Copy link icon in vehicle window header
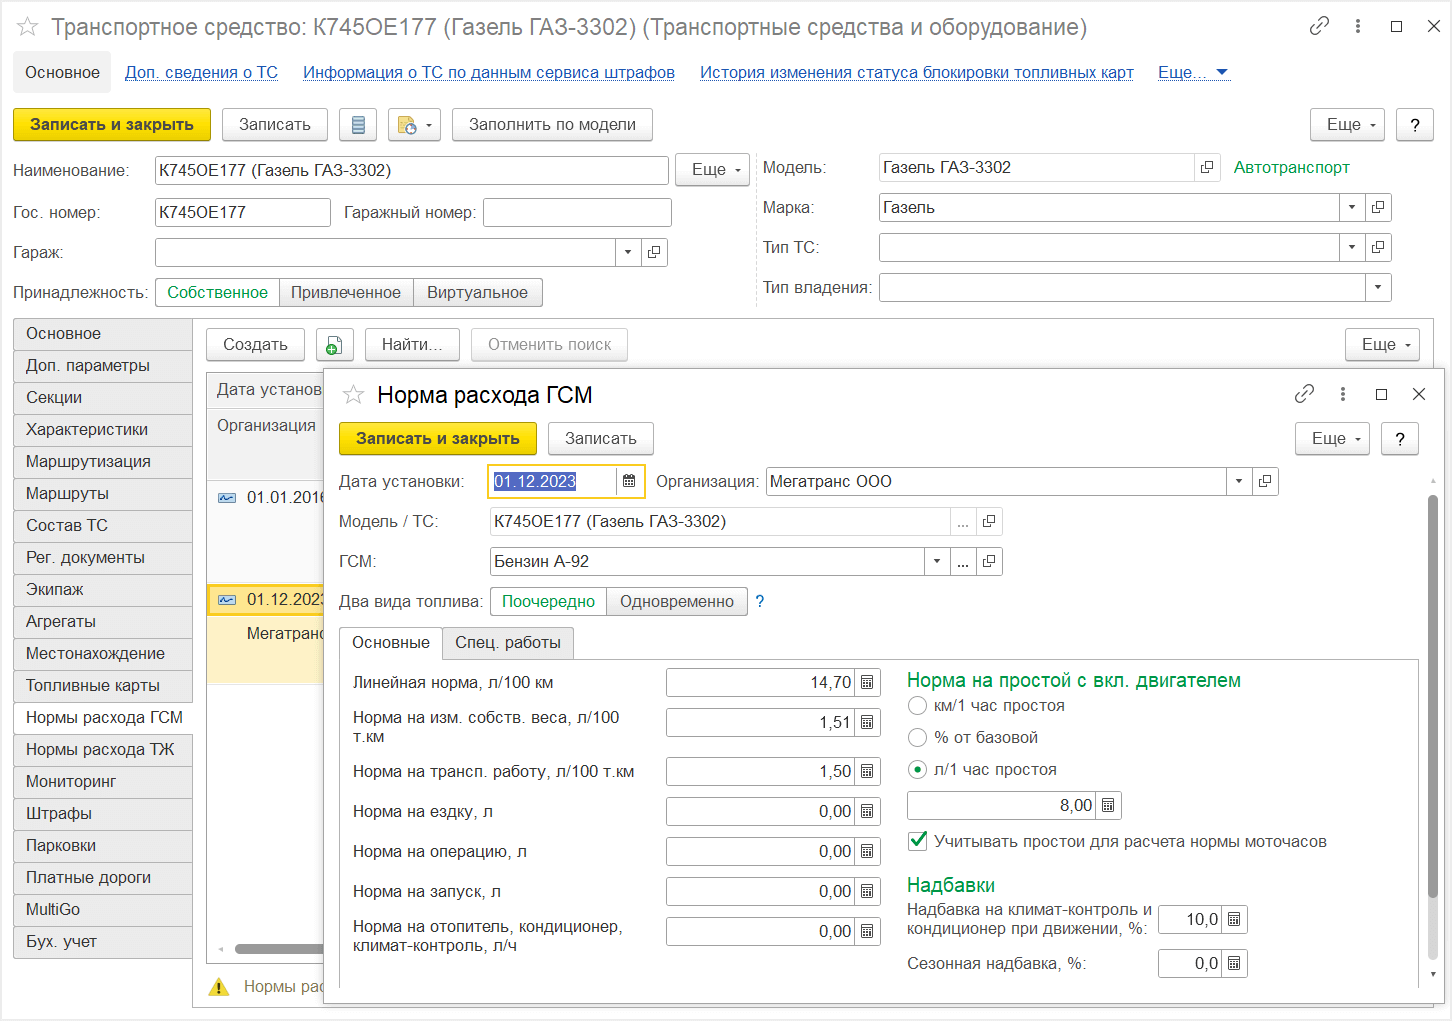The image size is (1452, 1021). click(x=1319, y=26)
